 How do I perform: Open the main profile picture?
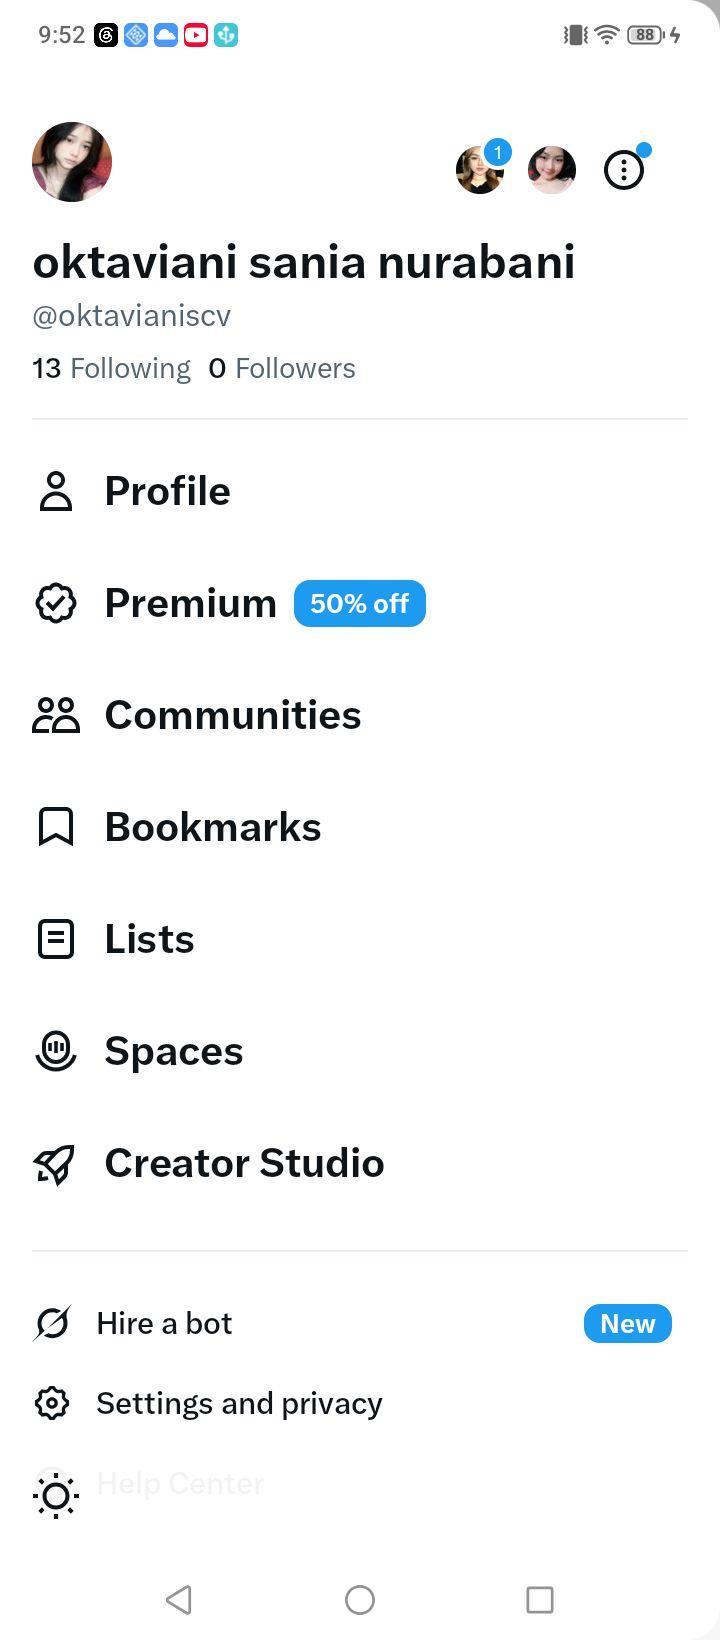coord(72,162)
